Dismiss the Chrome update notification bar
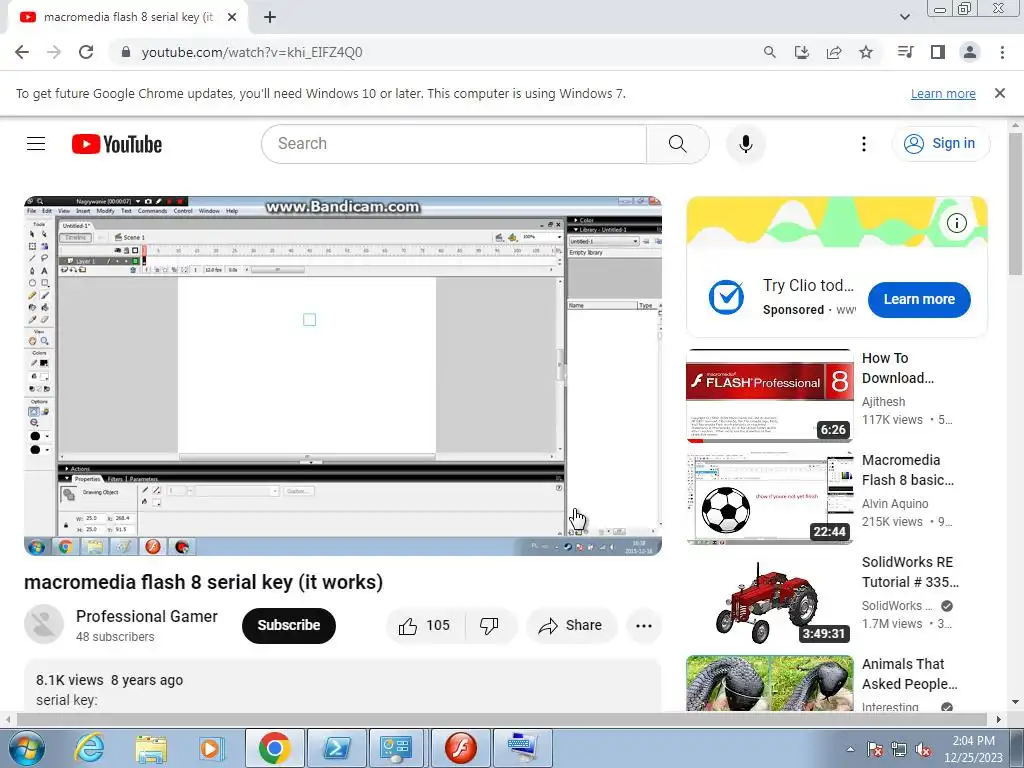This screenshot has width=1024, height=768. [x=999, y=93]
